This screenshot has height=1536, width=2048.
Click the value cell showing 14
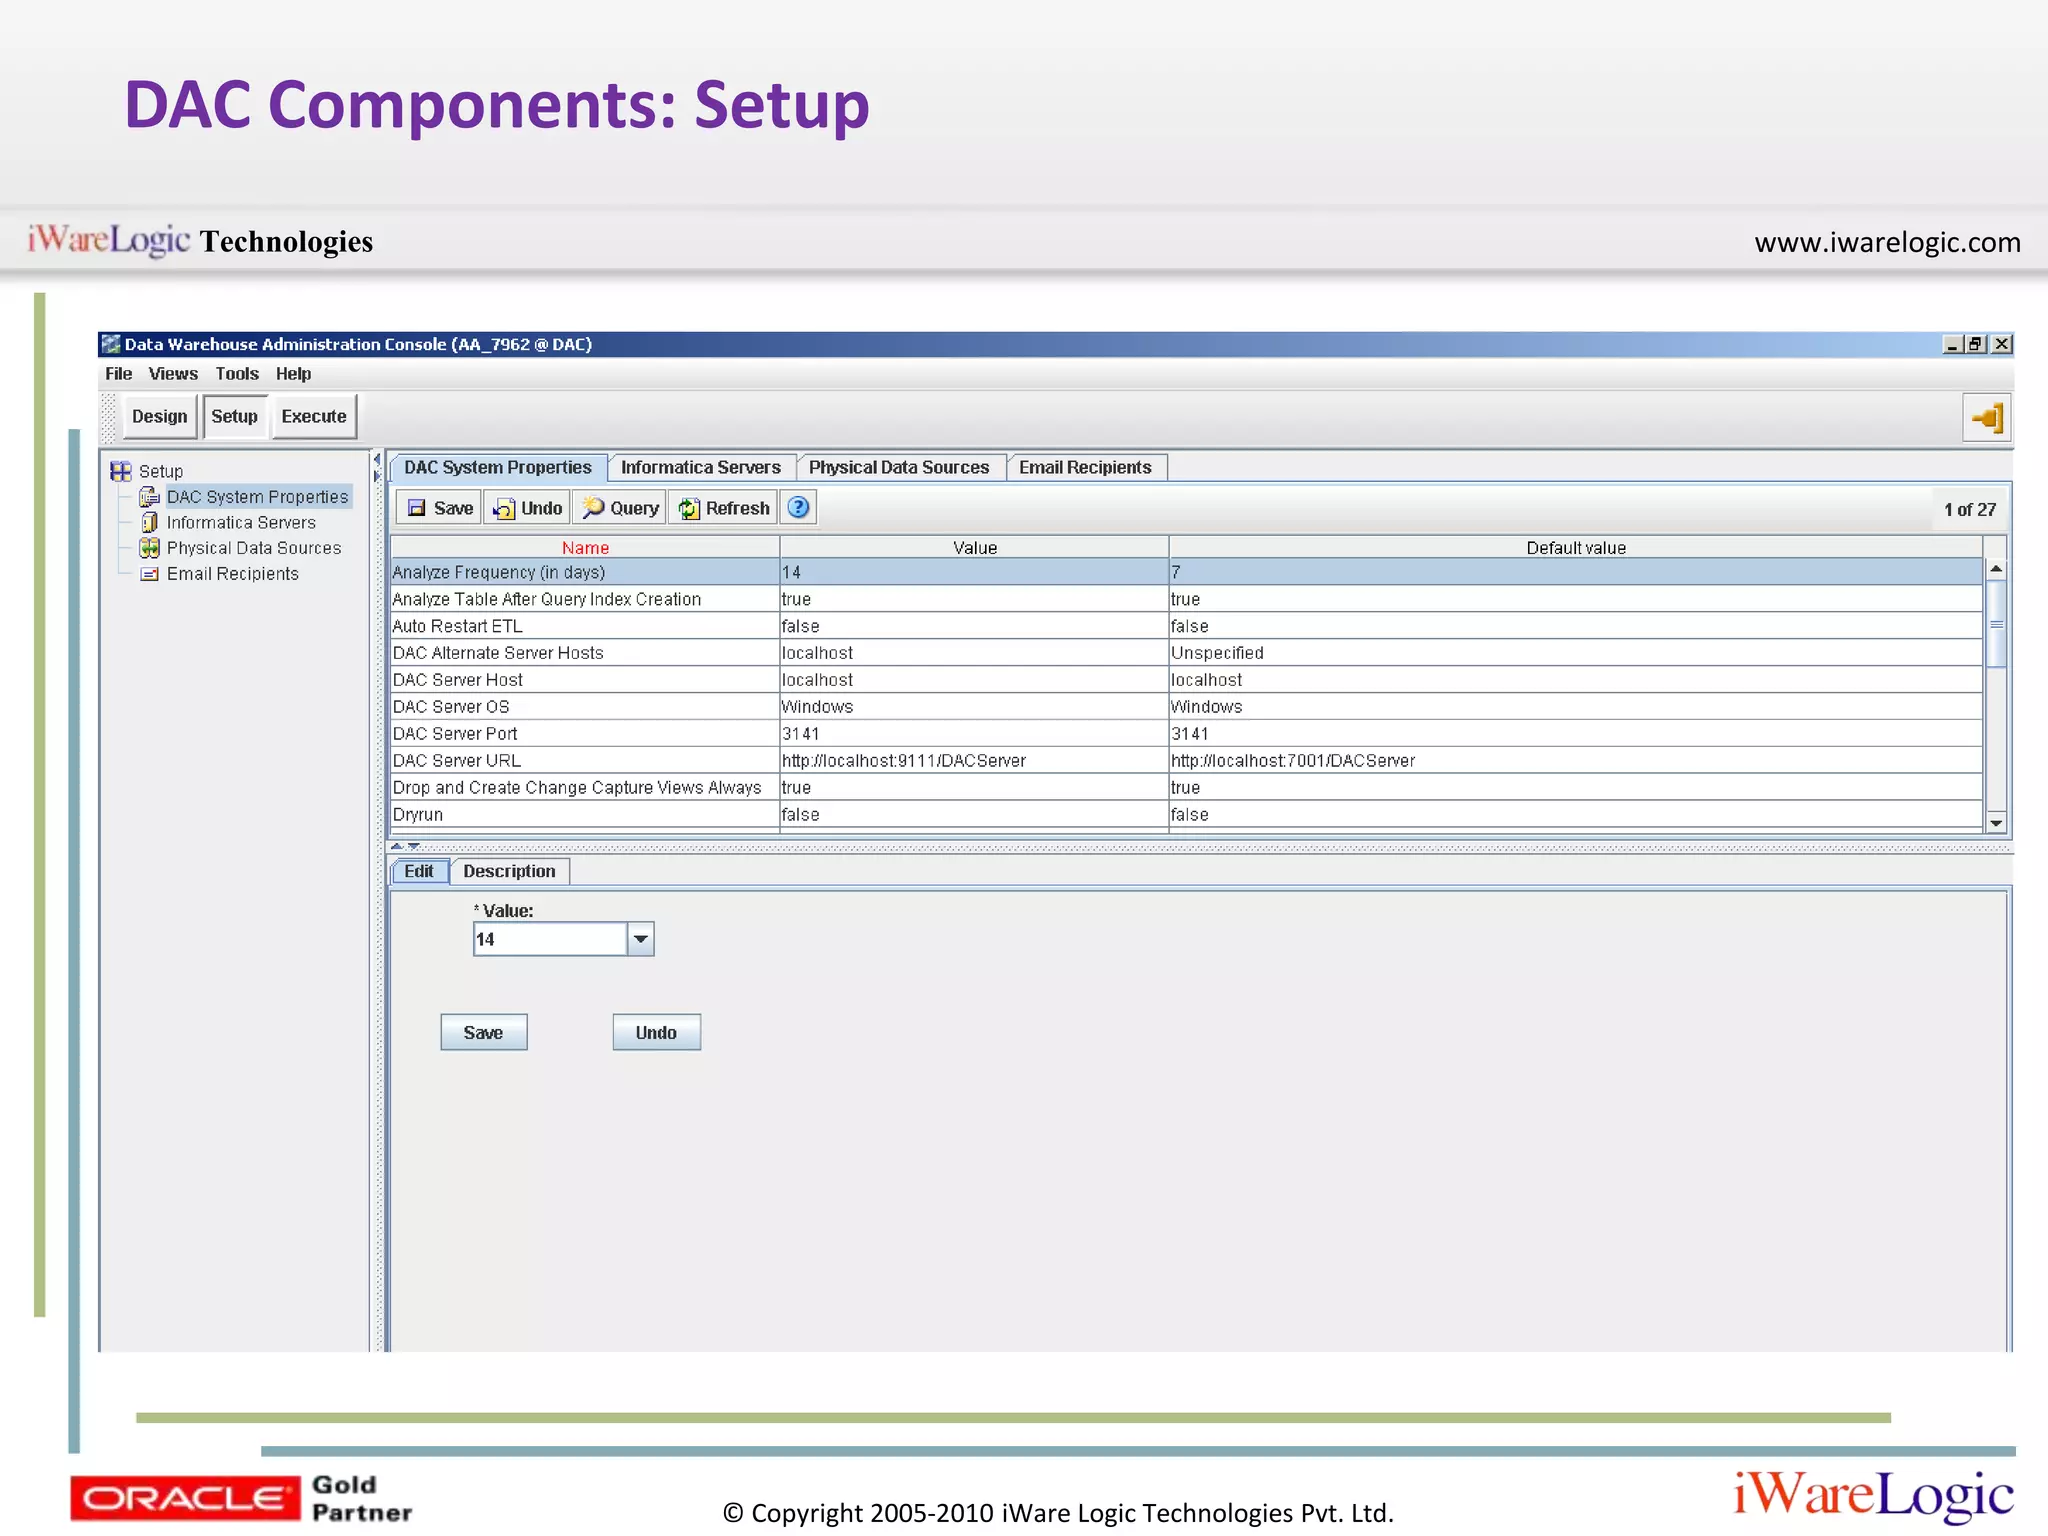tap(974, 572)
